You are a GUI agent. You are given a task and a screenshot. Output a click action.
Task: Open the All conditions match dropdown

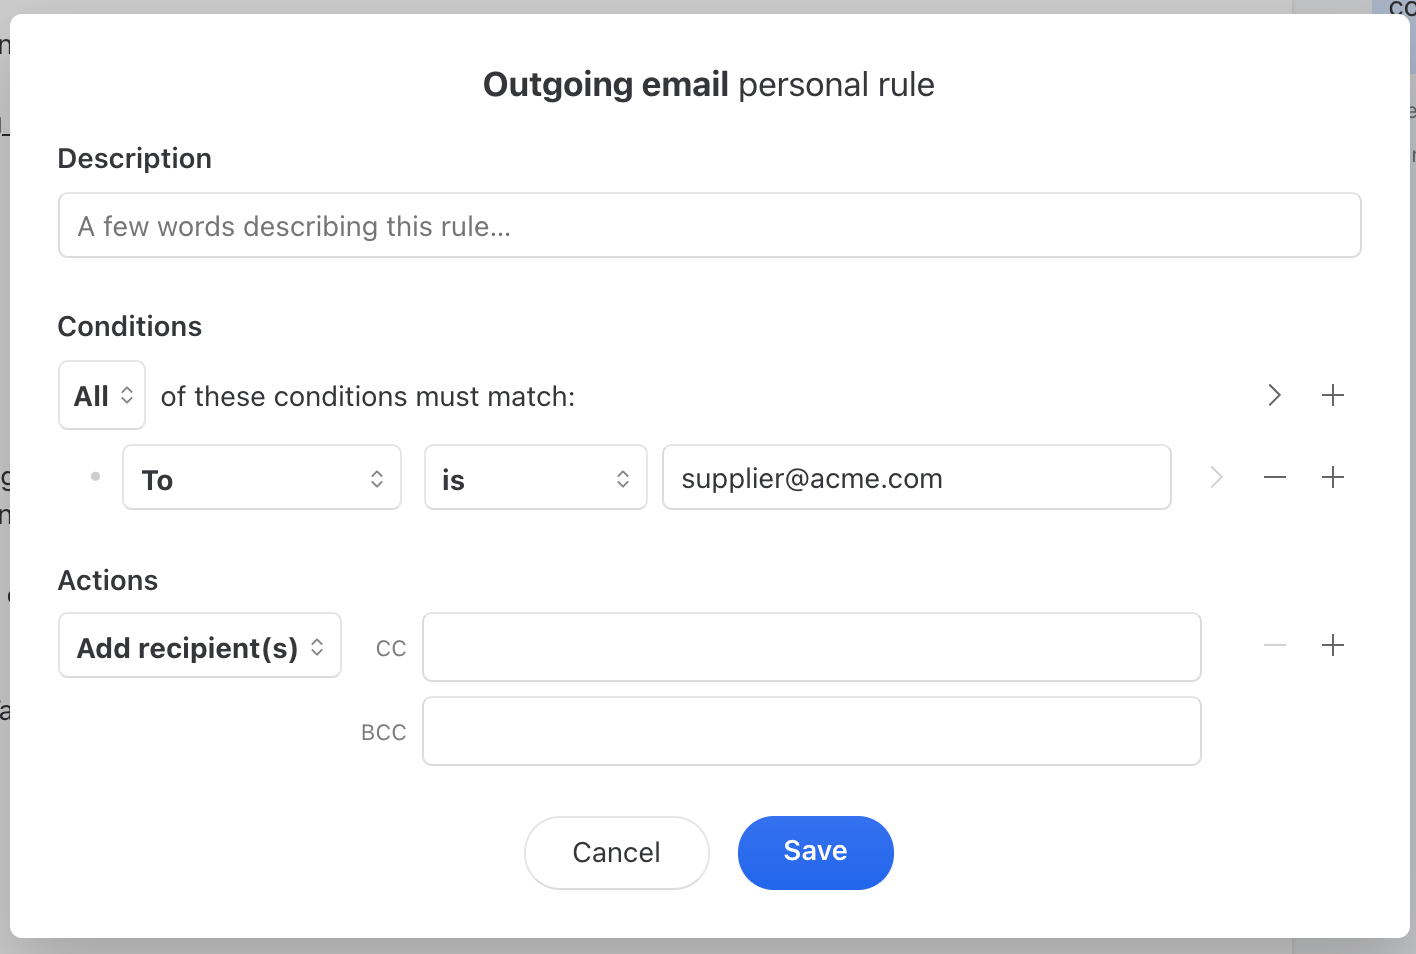(x=102, y=396)
